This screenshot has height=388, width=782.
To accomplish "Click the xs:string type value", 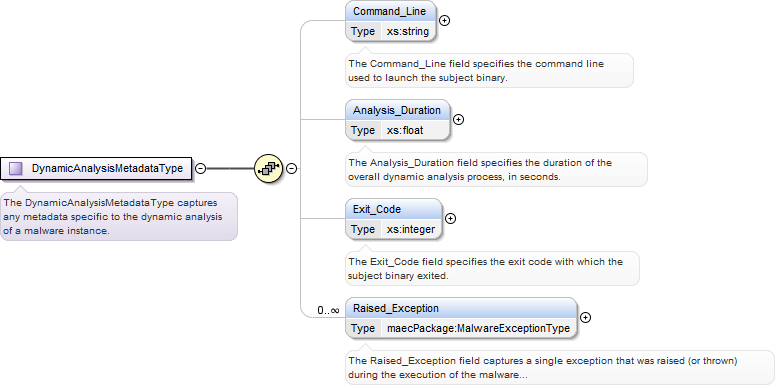I will pos(408,31).
